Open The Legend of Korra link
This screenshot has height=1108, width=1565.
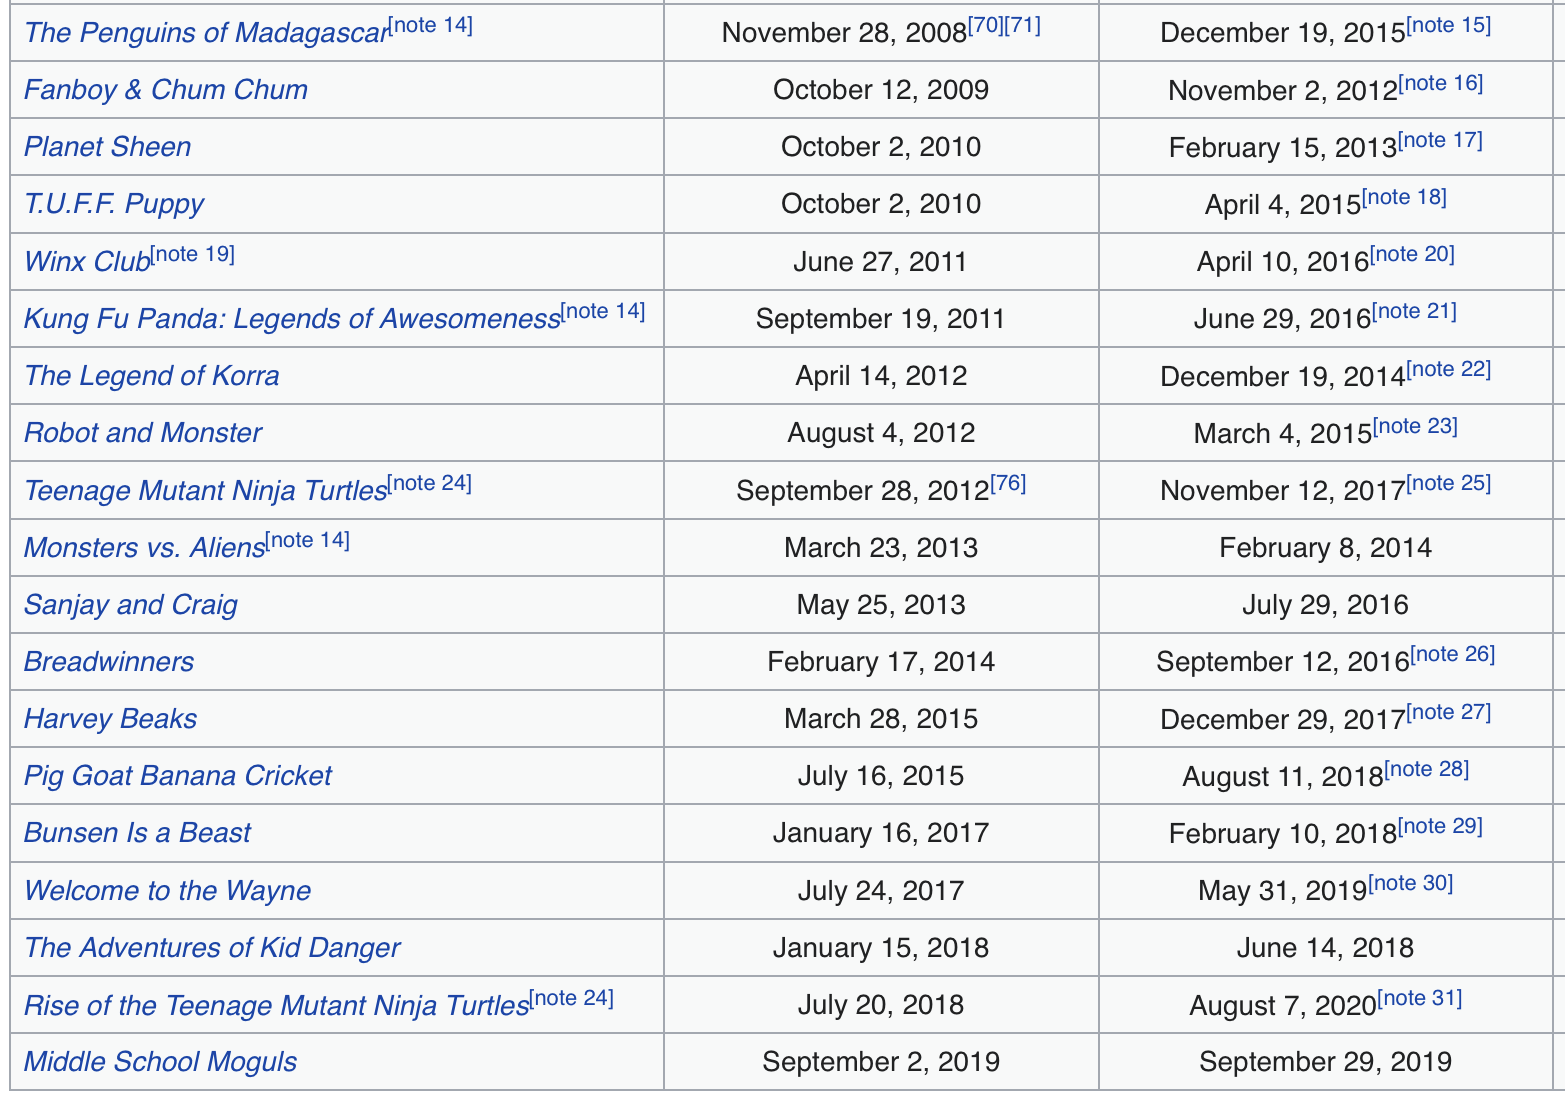coord(152,376)
